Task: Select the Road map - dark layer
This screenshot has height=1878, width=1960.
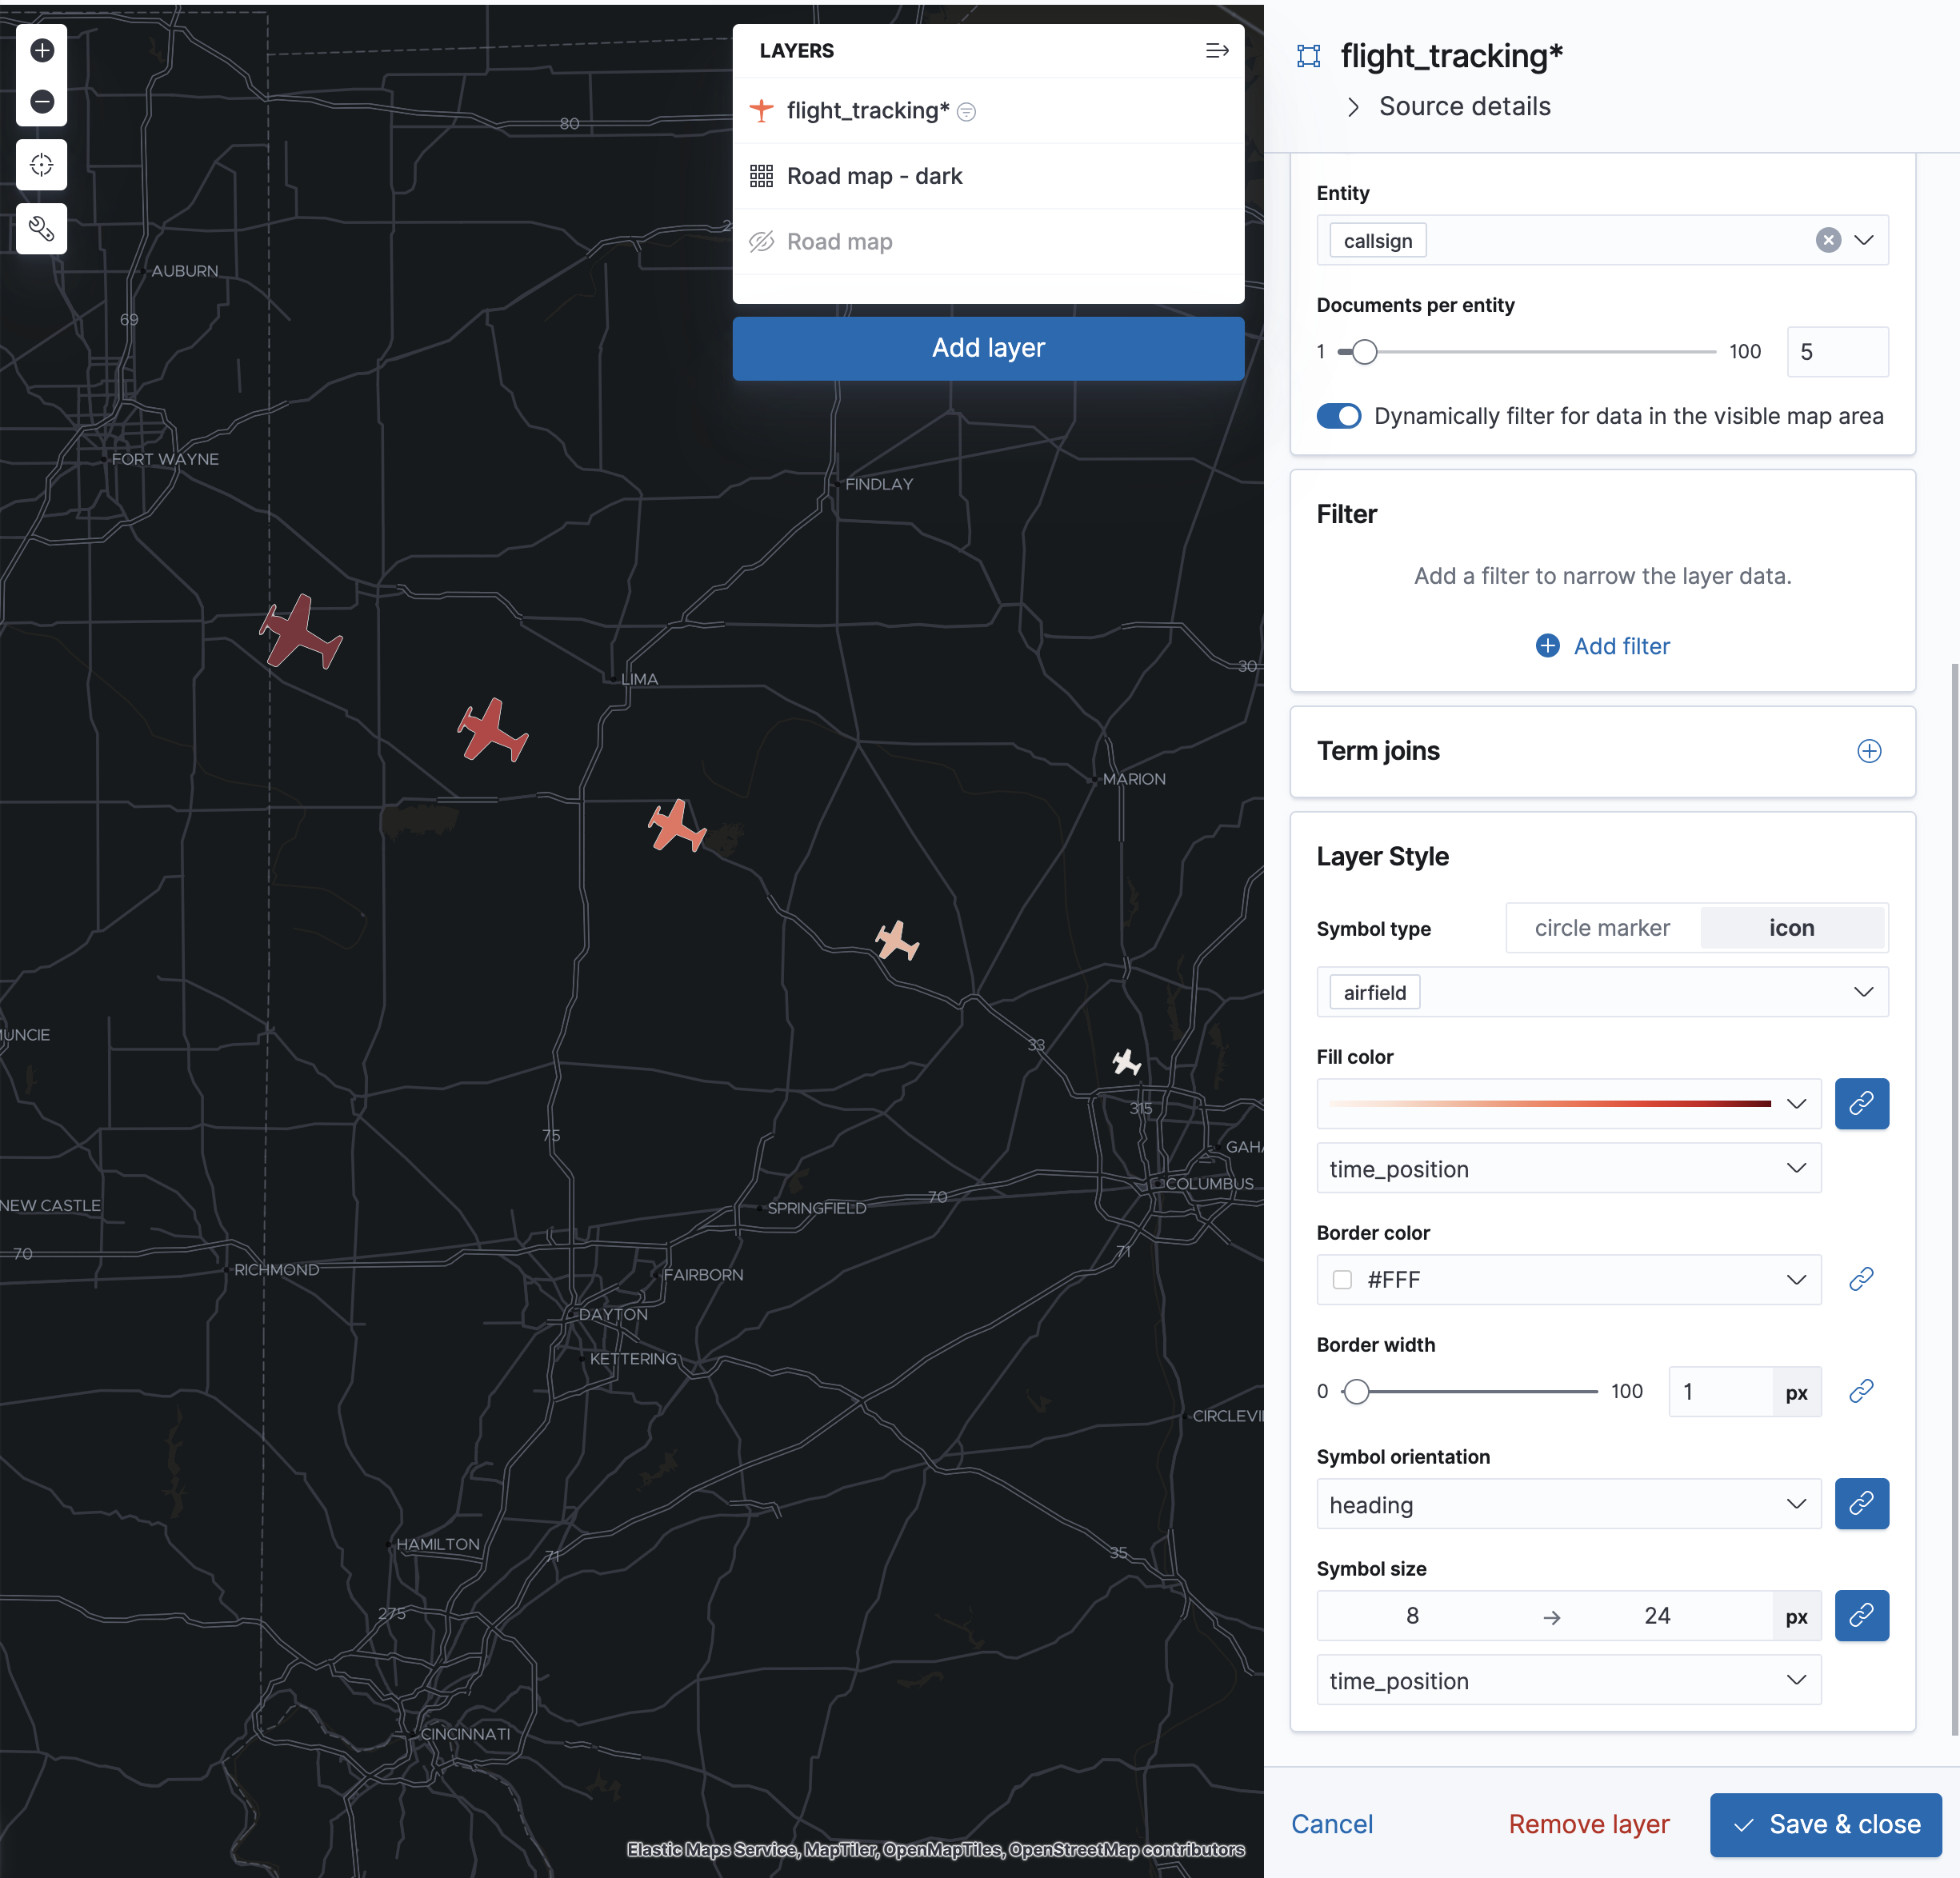Action: tap(874, 177)
